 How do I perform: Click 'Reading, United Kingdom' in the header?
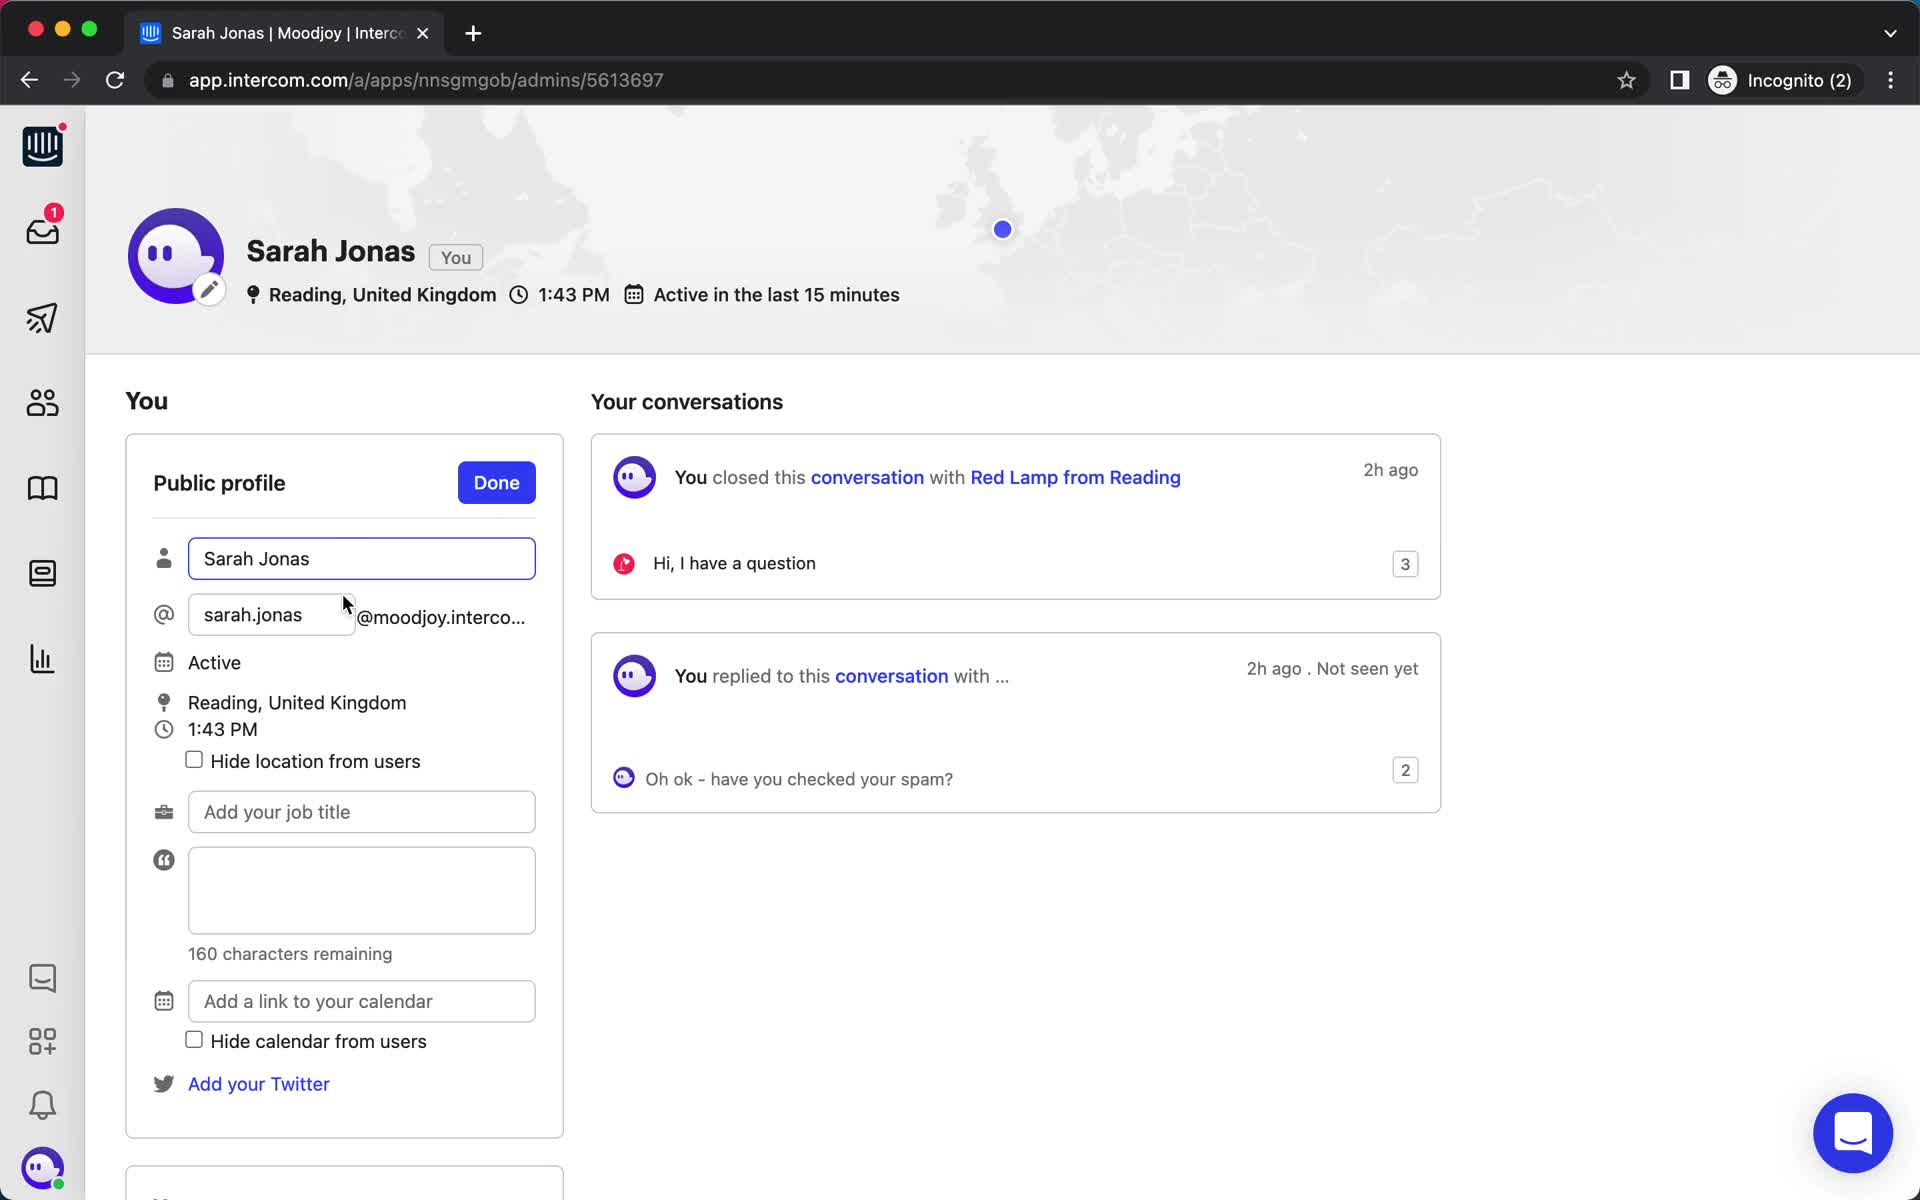[382, 295]
